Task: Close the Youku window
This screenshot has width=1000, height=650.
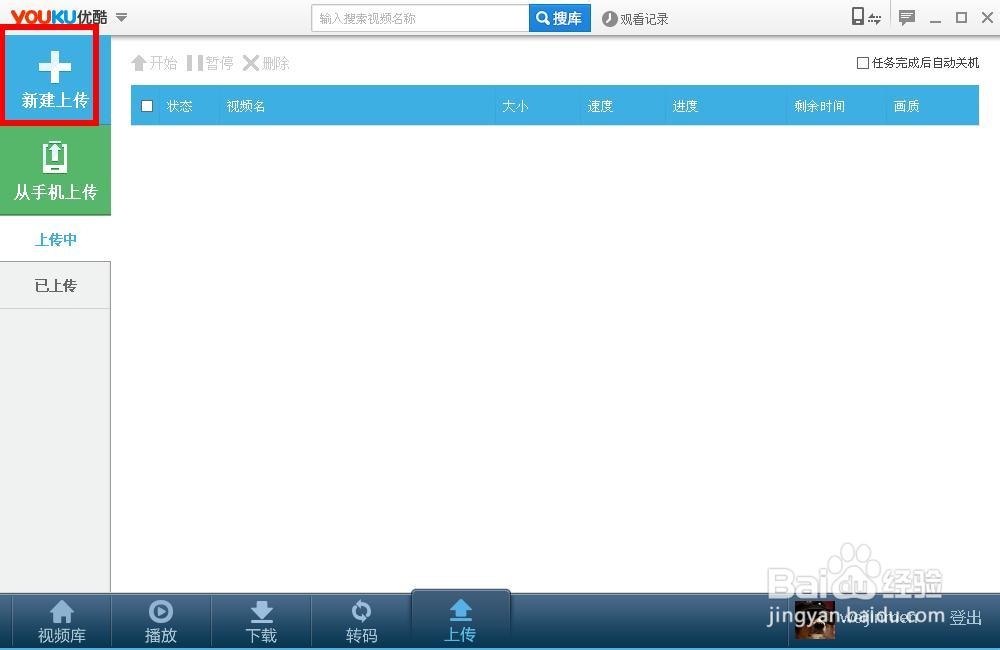Action: (x=987, y=18)
